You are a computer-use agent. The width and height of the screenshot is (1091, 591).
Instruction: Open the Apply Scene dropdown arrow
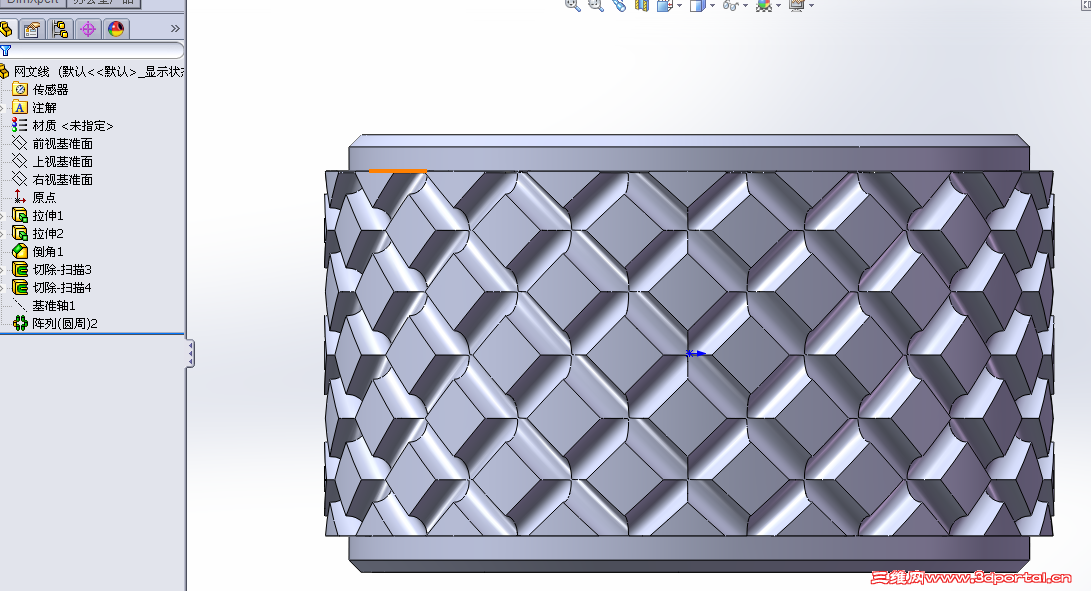778,6
